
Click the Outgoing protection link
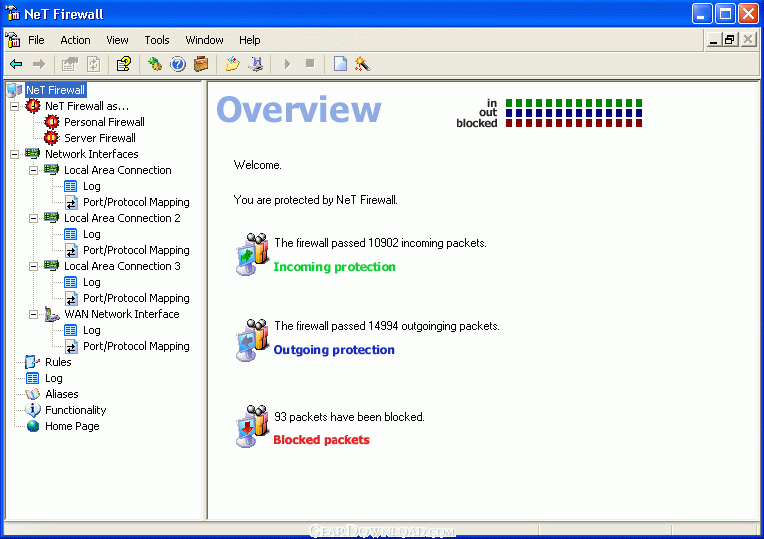[334, 350]
